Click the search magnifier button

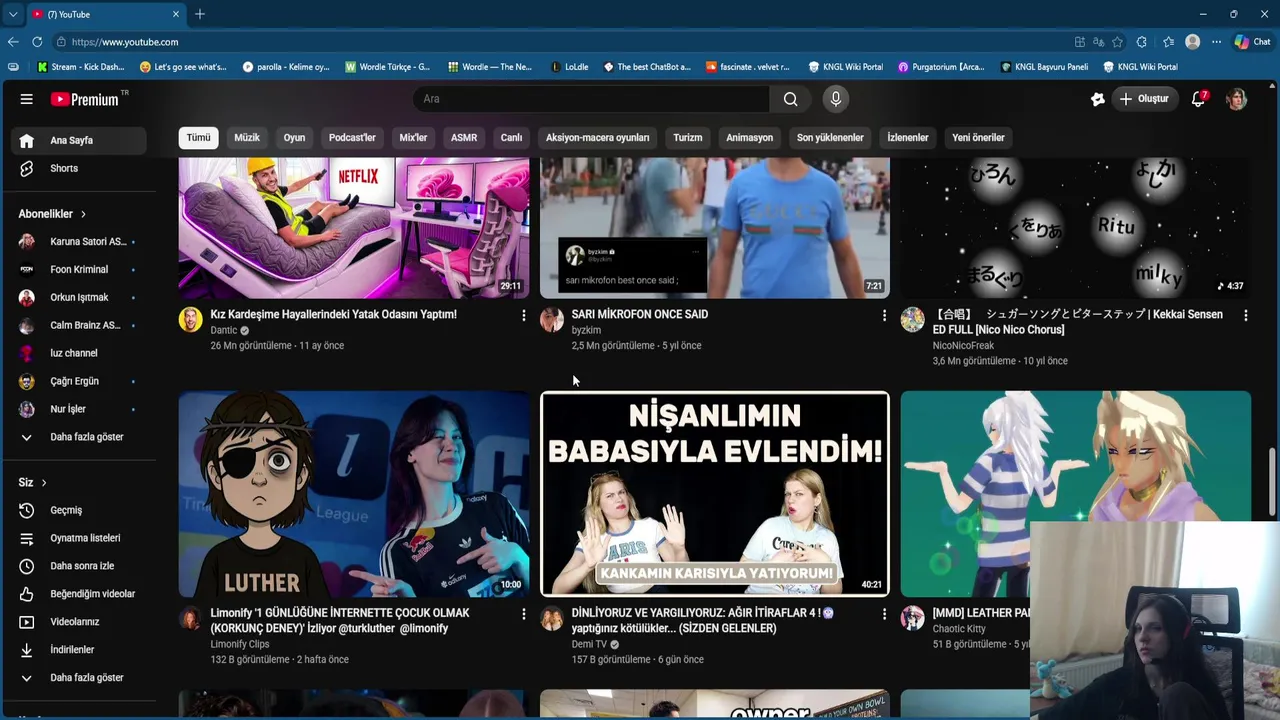[790, 99]
